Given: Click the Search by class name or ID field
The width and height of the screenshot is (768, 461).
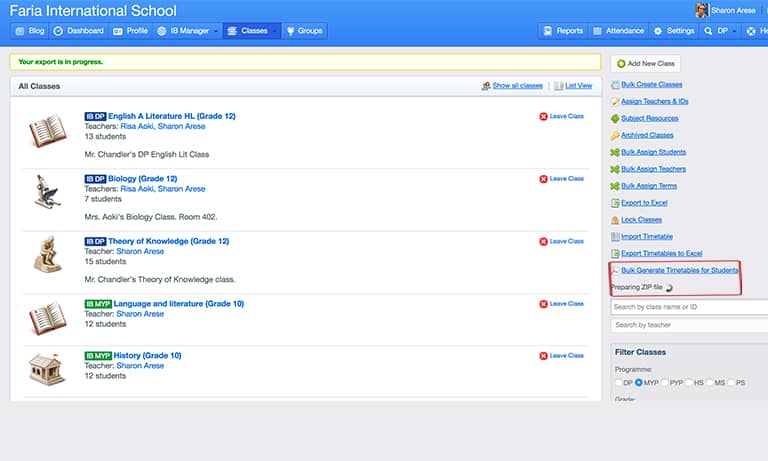Looking at the screenshot, I should (689, 307).
